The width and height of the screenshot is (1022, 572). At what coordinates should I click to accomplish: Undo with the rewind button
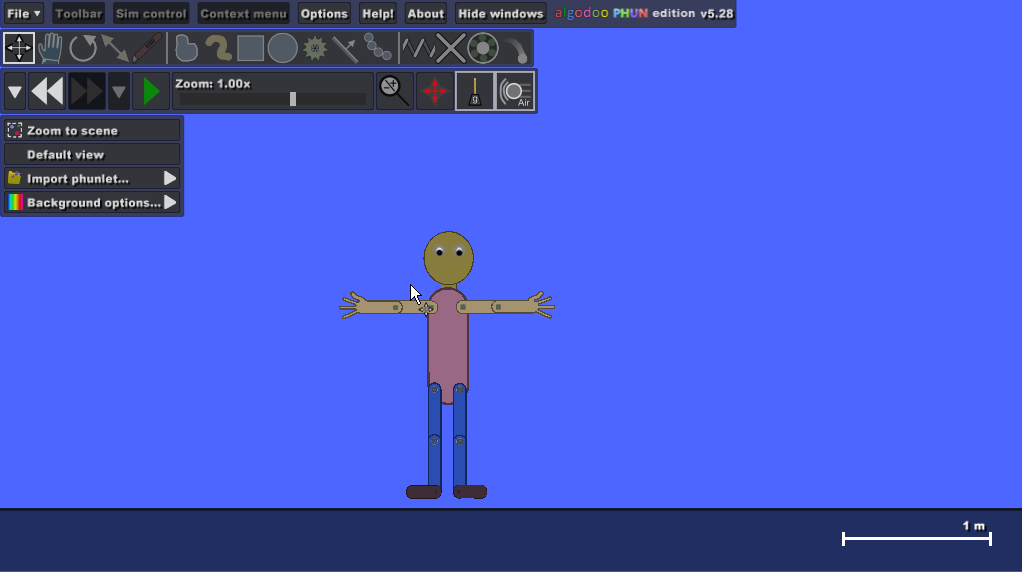(48, 91)
